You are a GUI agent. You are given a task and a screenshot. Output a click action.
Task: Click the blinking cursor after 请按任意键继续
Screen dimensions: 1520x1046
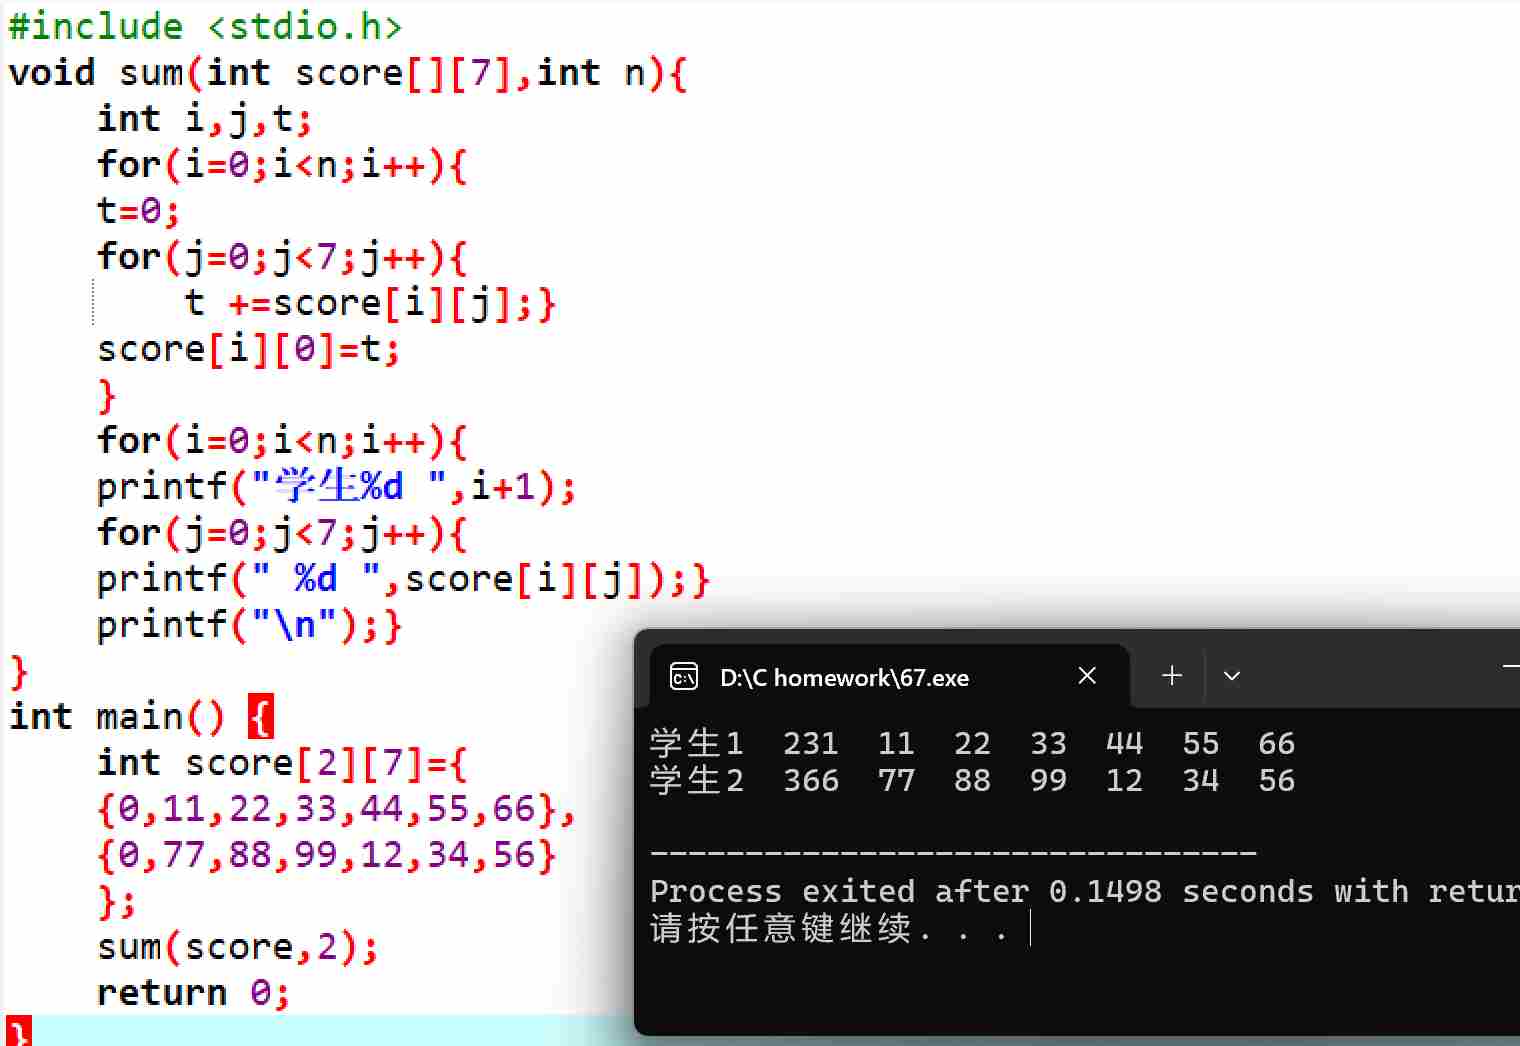pos(1031,930)
